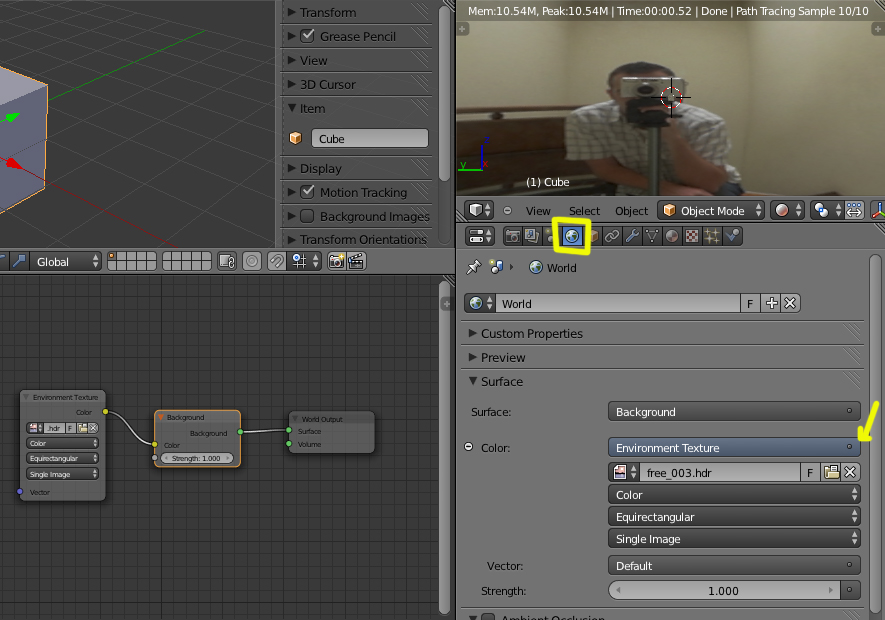
Task: Browse world datablocks via globe dropdown
Action: [x=480, y=303]
